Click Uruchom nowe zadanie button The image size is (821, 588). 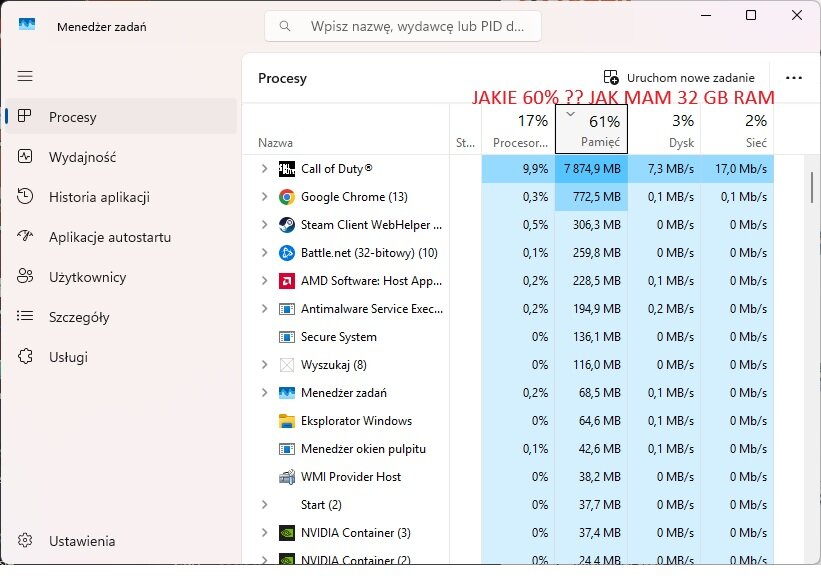tap(679, 78)
